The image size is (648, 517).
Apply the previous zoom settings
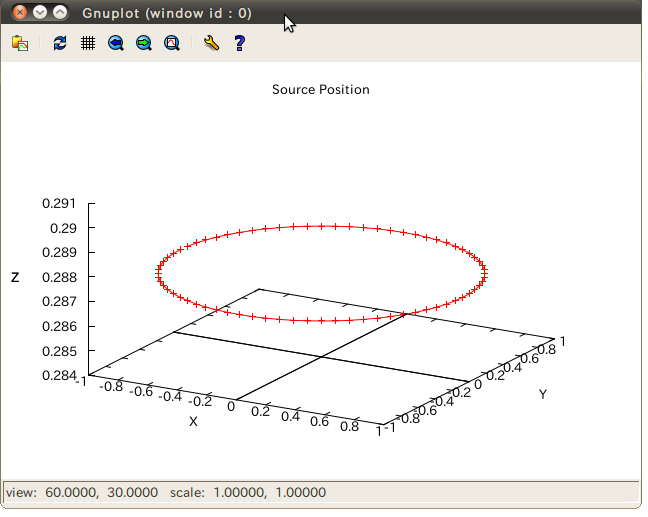[x=116, y=43]
